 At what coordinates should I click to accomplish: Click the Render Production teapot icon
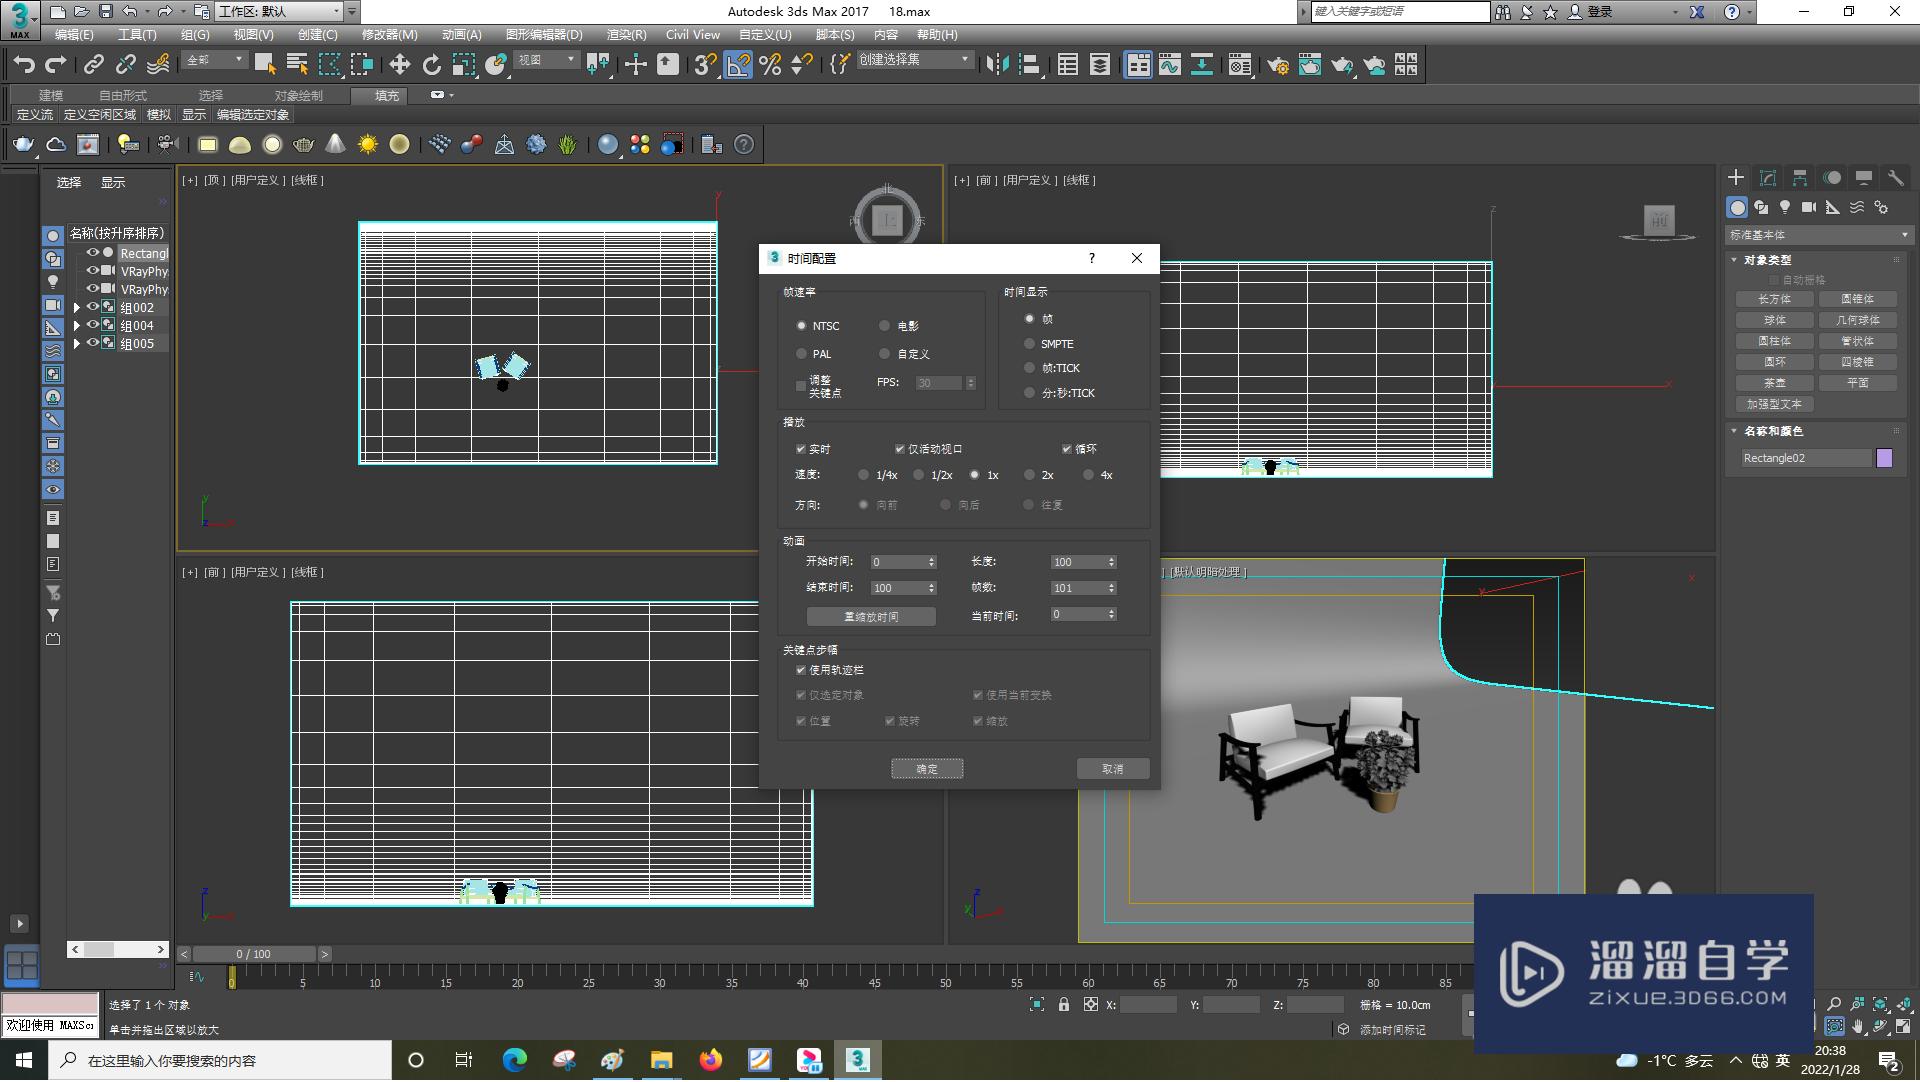point(1342,65)
